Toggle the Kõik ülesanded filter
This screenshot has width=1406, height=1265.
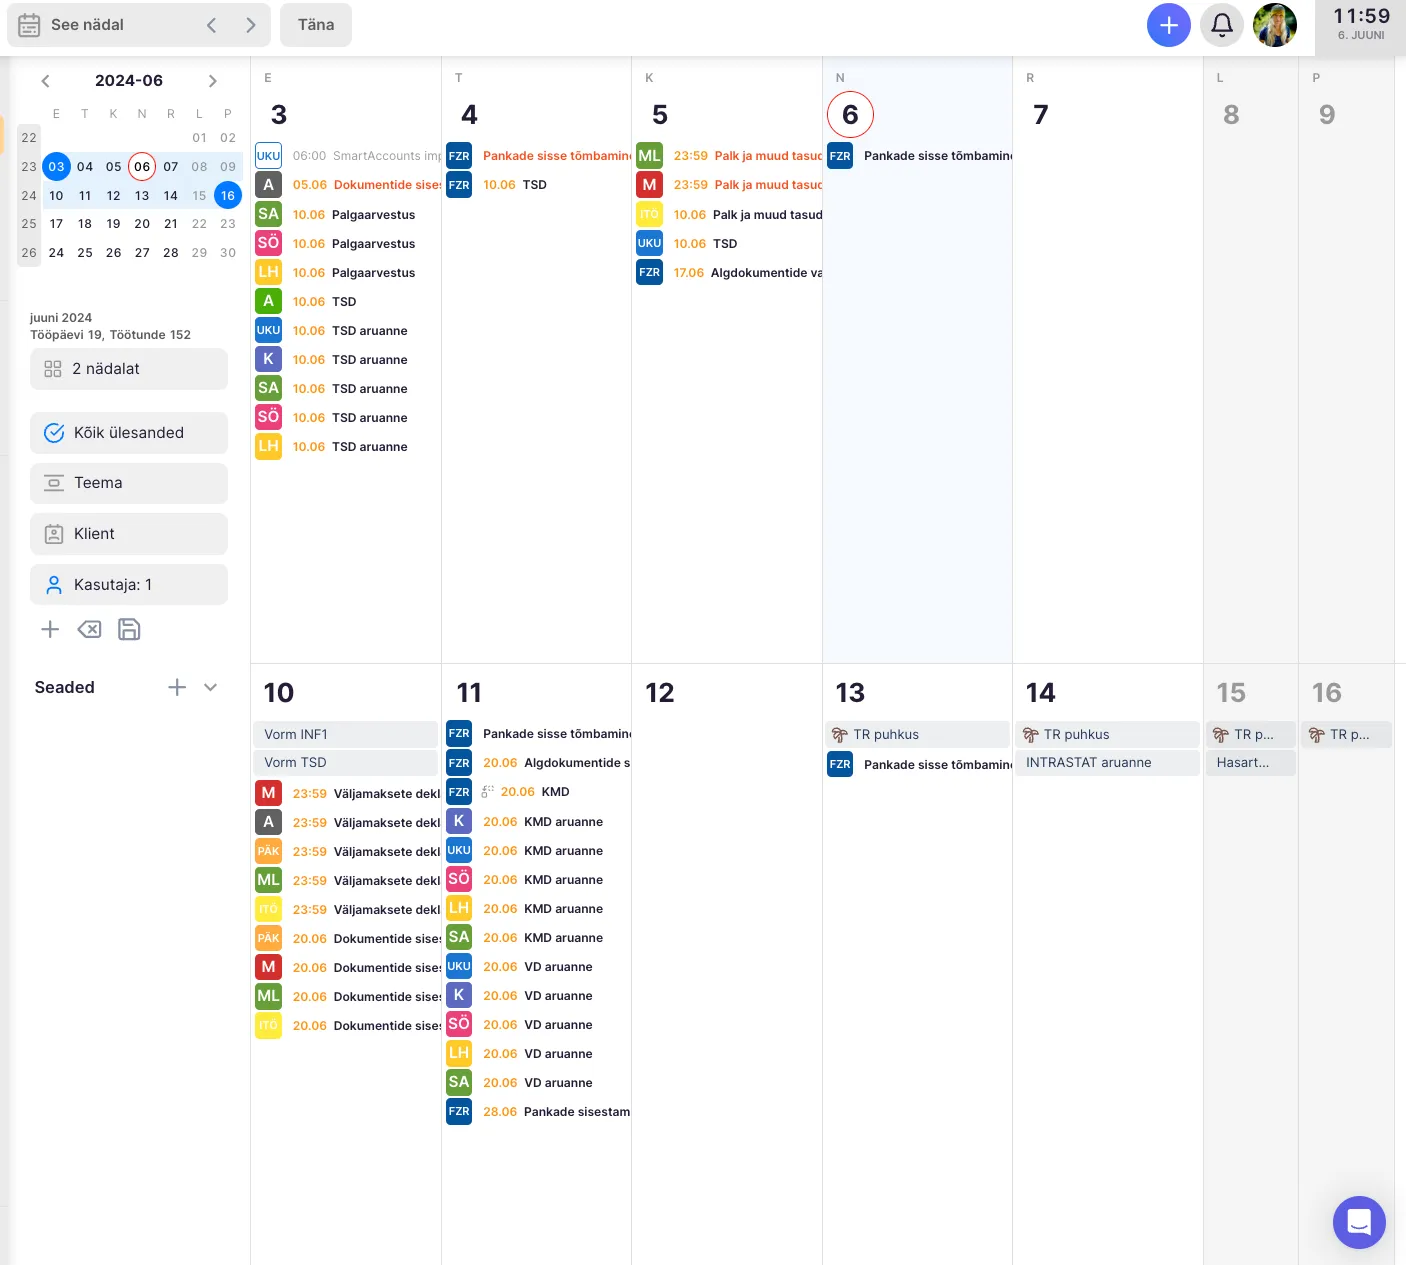129,433
